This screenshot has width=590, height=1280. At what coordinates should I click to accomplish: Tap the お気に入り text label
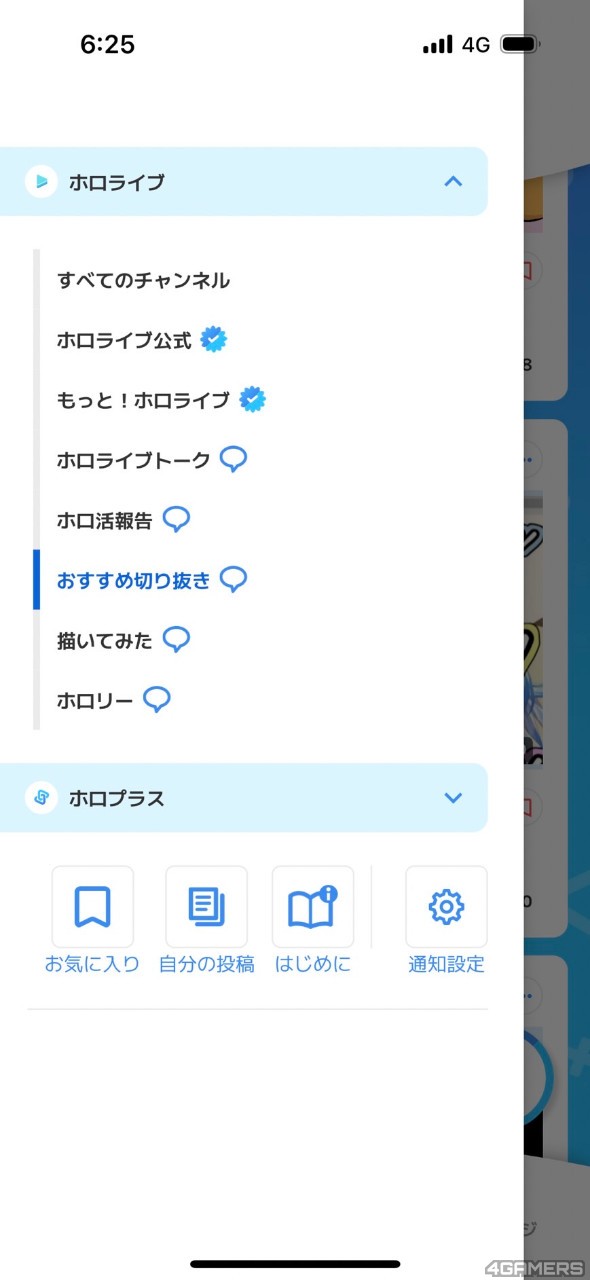[92, 965]
